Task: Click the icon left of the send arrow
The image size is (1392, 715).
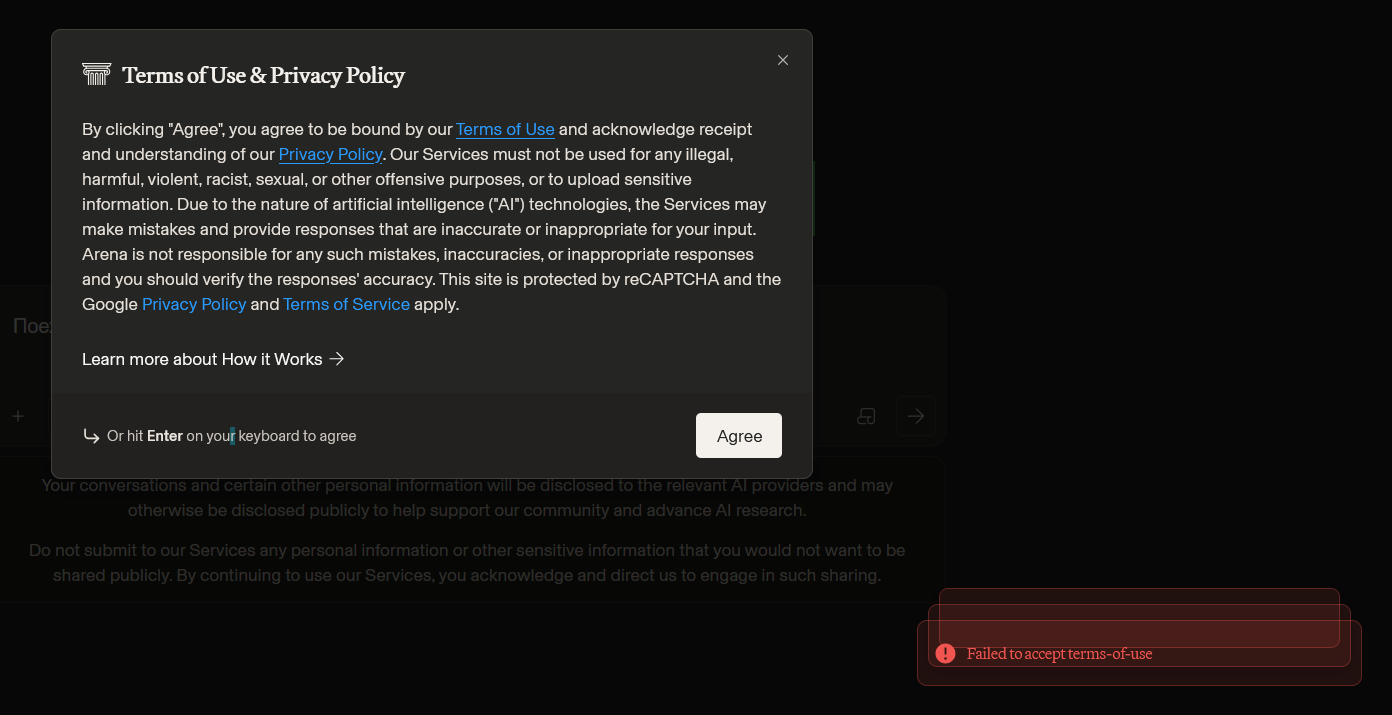Action: [x=867, y=416]
